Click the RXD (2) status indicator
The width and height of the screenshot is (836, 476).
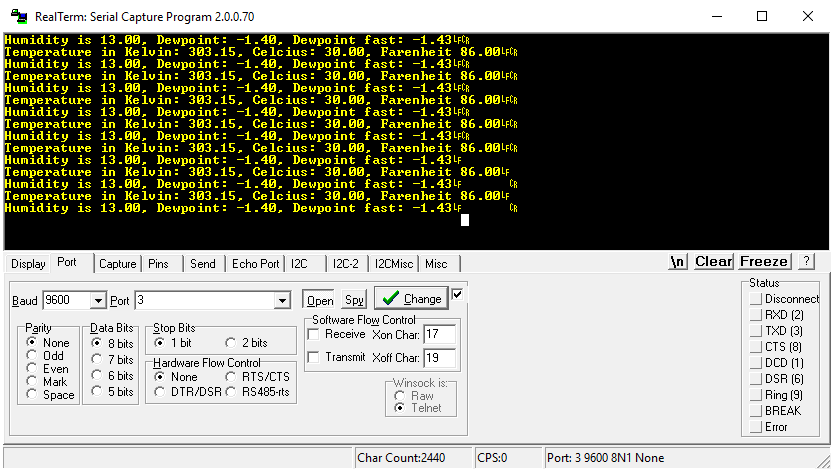point(756,315)
